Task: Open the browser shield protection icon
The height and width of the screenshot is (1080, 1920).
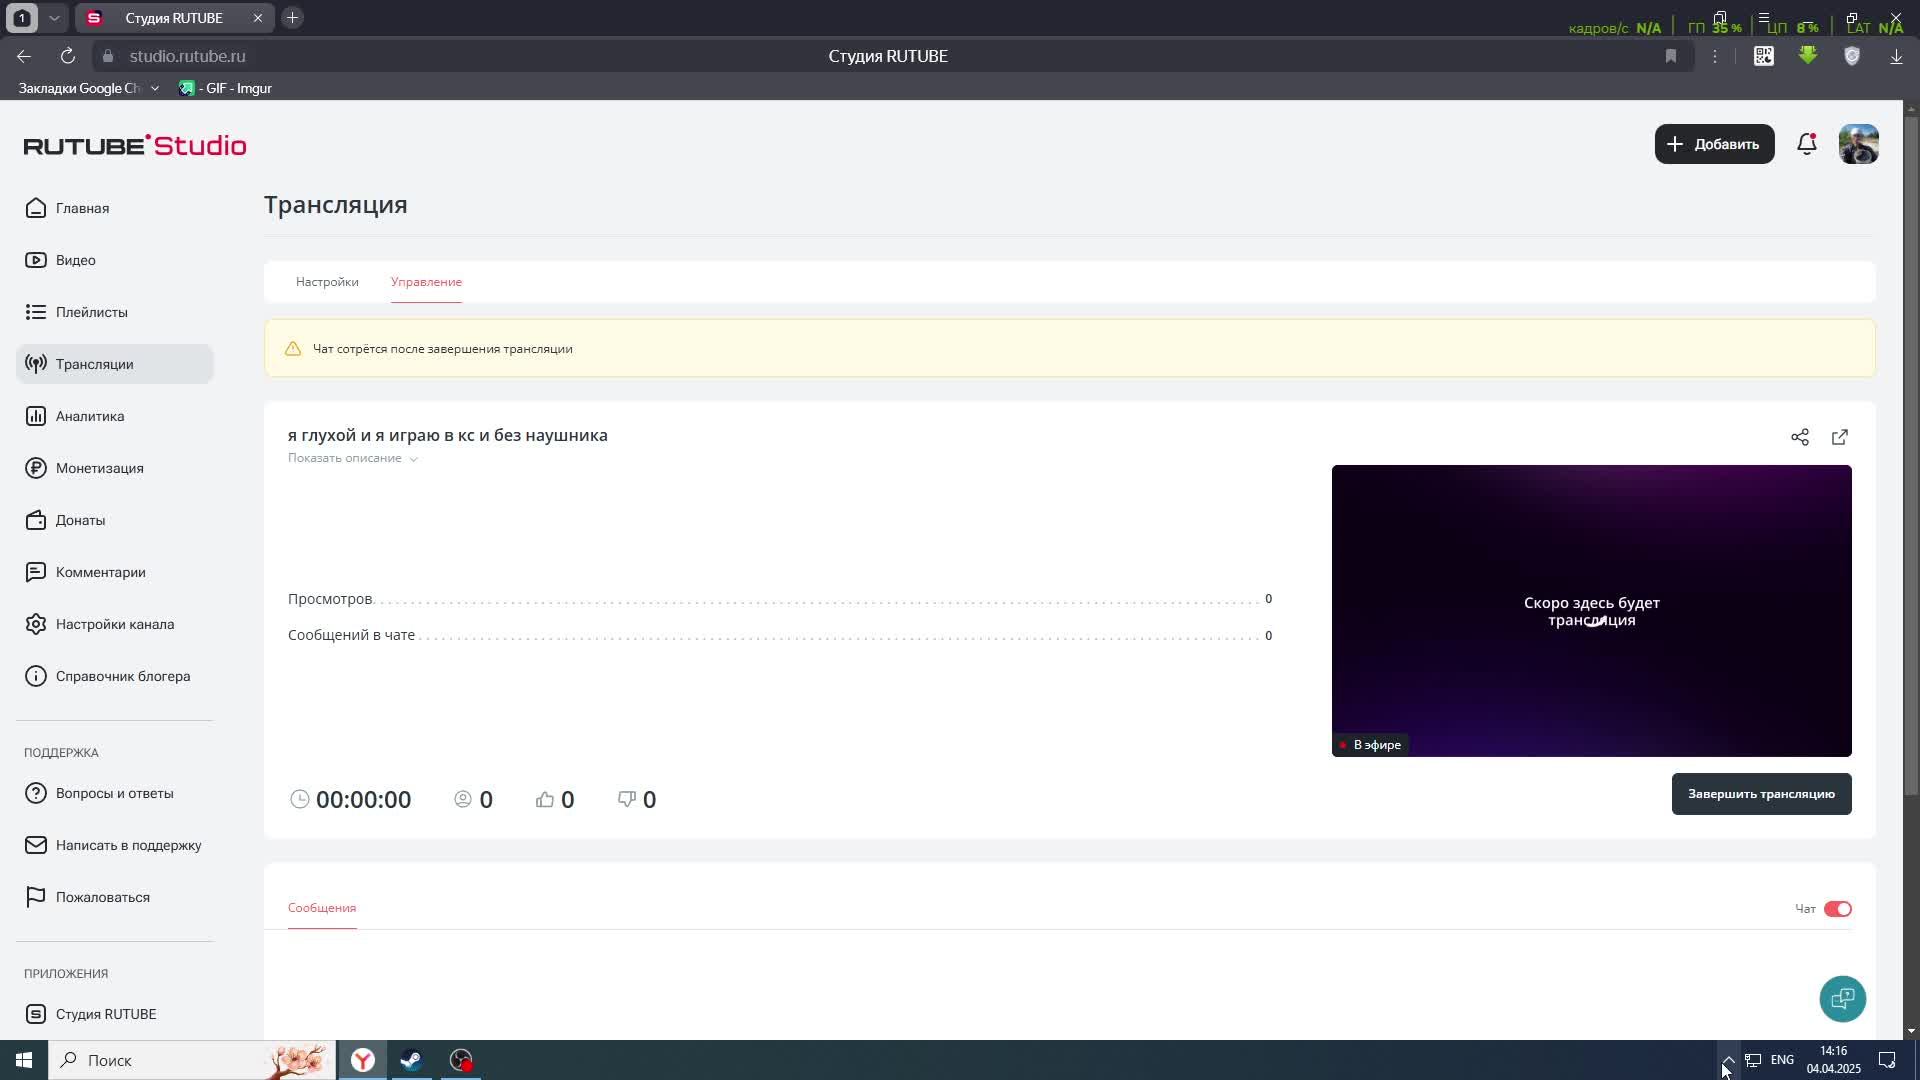Action: point(1852,56)
